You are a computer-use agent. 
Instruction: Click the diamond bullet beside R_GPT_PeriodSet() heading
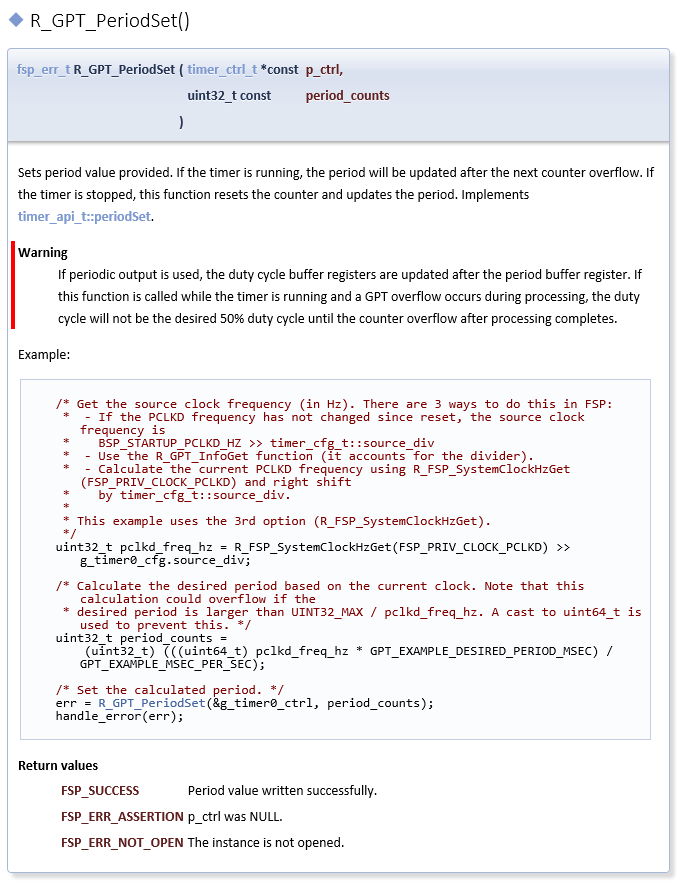click(x=16, y=20)
